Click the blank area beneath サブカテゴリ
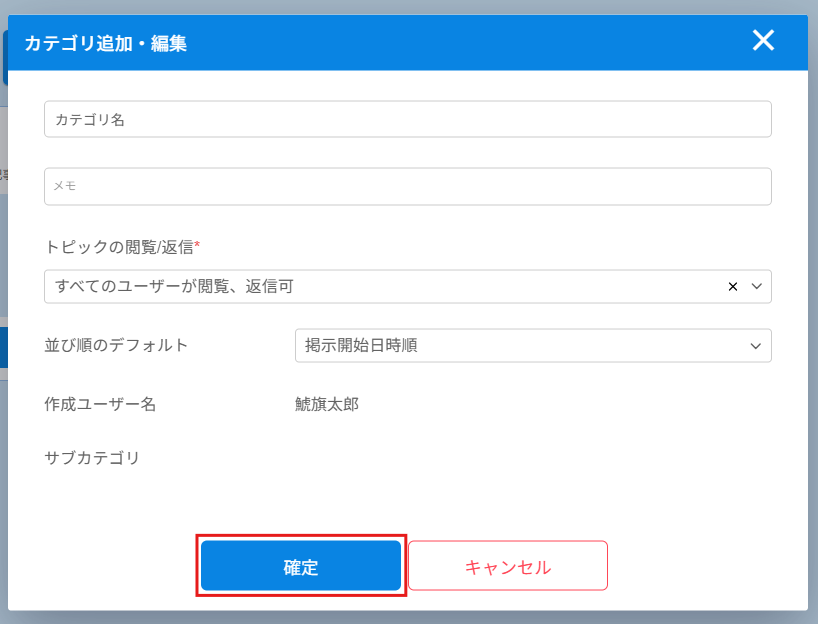818x624 pixels. (407, 498)
